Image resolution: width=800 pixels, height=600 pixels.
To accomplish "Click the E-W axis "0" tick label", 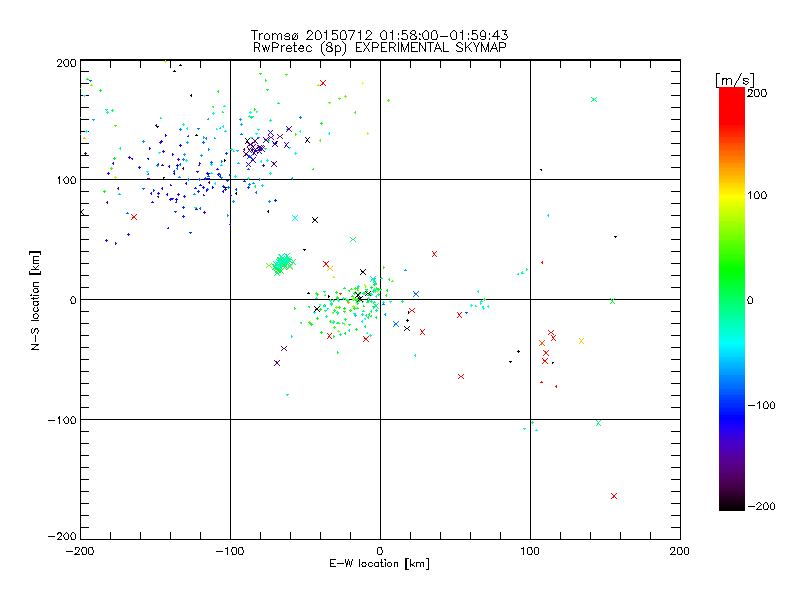I will point(380,551).
